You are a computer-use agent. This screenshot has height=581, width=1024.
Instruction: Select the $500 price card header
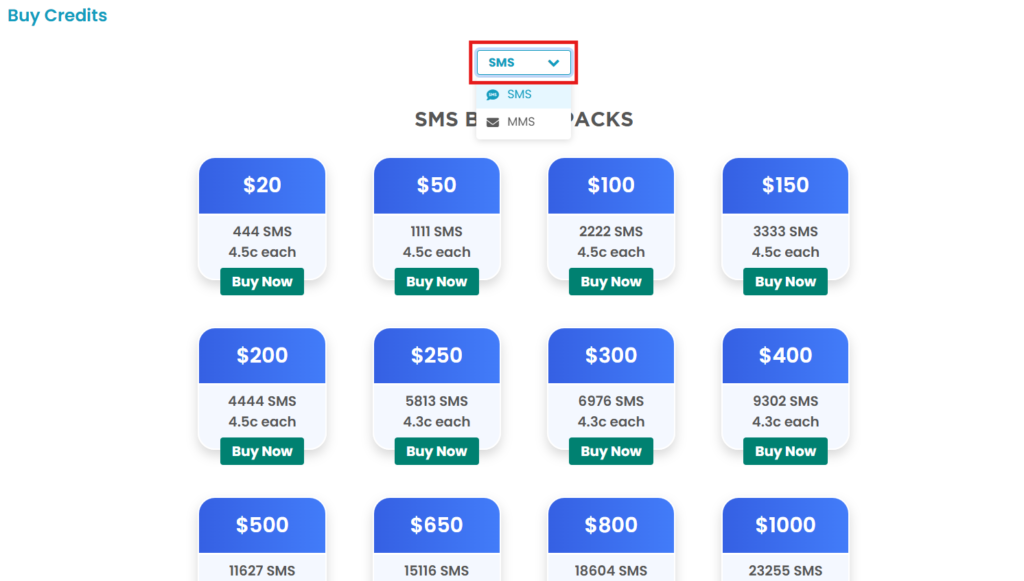click(x=262, y=525)
